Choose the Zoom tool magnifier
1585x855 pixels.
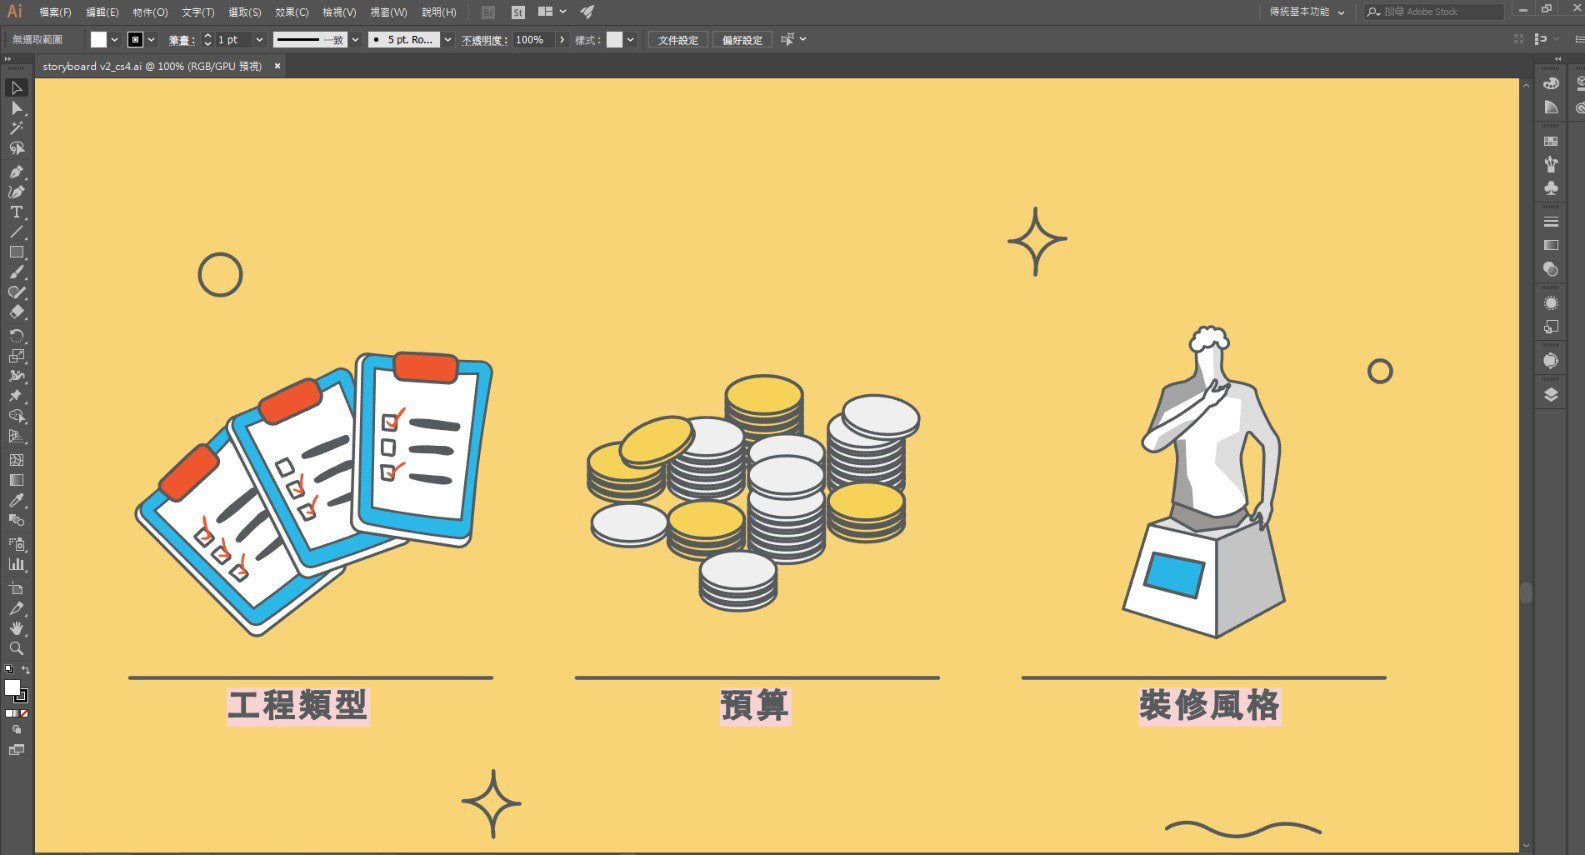coord(16,649)
